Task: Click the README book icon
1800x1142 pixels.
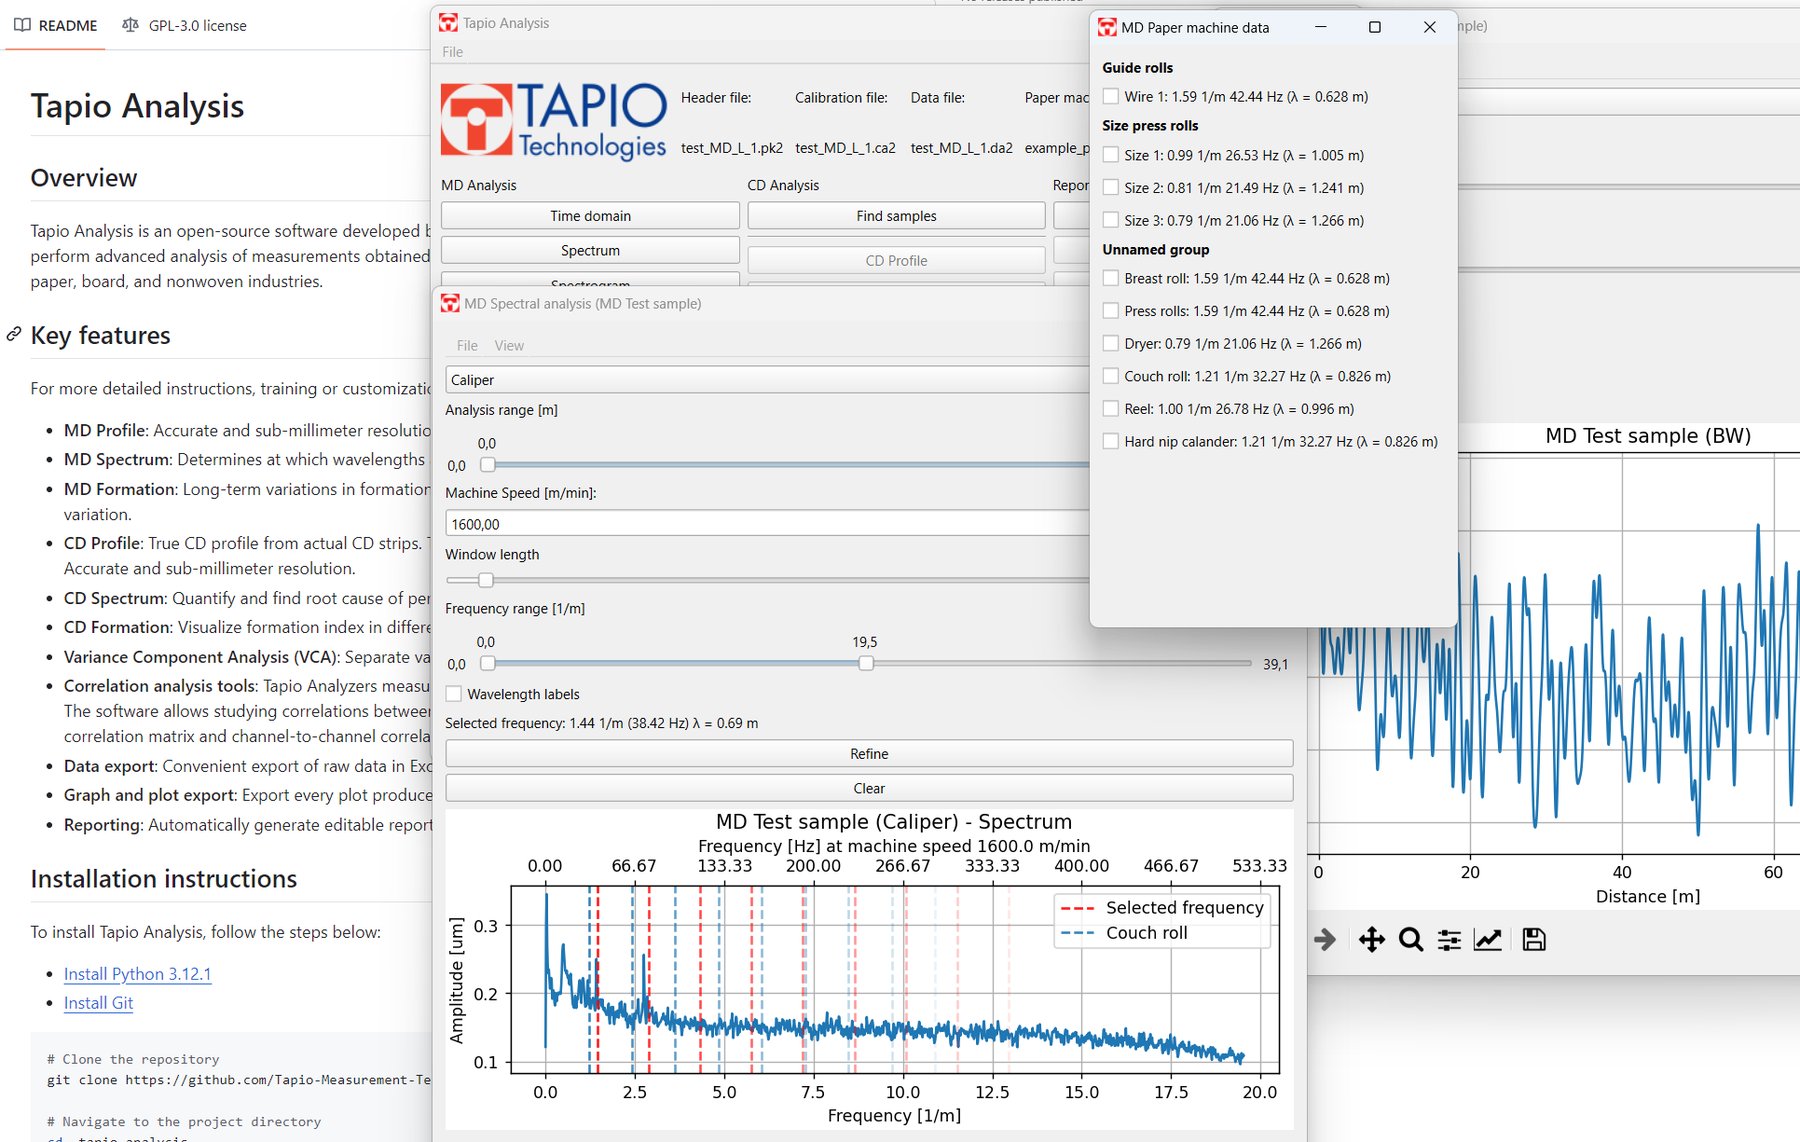Action: 22,25
